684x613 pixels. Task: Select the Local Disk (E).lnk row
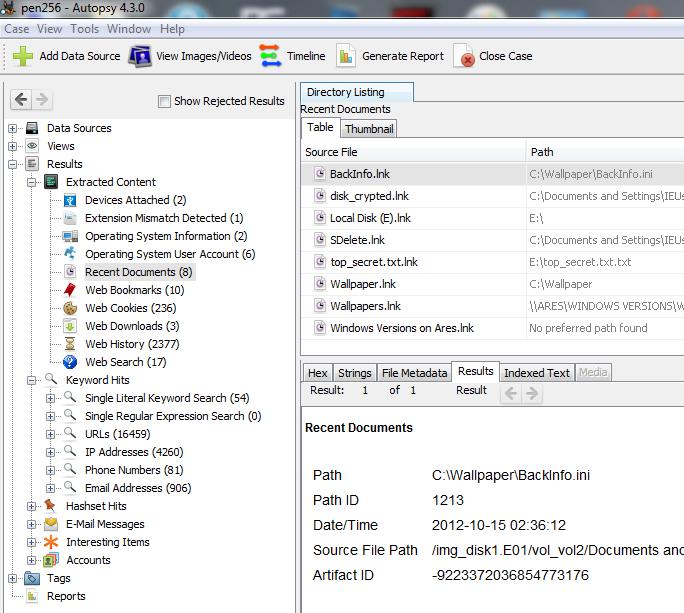click(492, 218)
